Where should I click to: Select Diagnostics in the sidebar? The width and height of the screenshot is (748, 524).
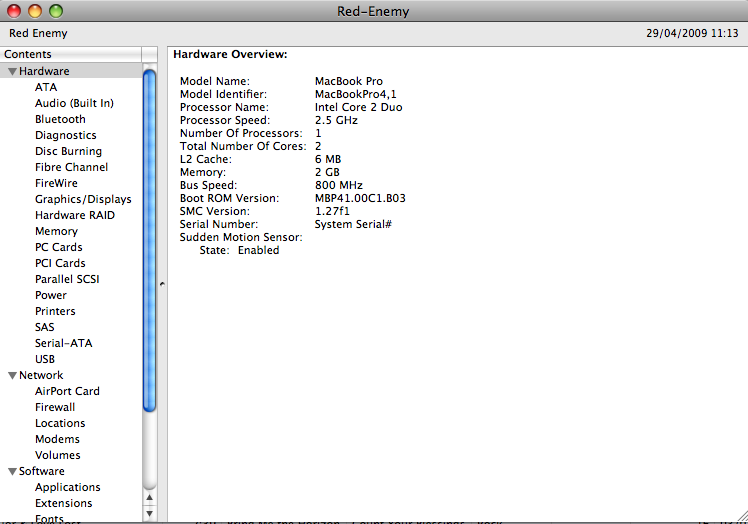click(x=65, y=135)
